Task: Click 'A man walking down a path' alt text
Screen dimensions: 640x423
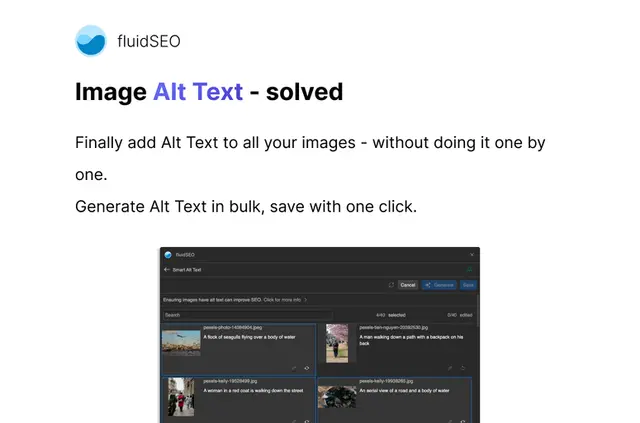Action: click(x=411, y=340)
